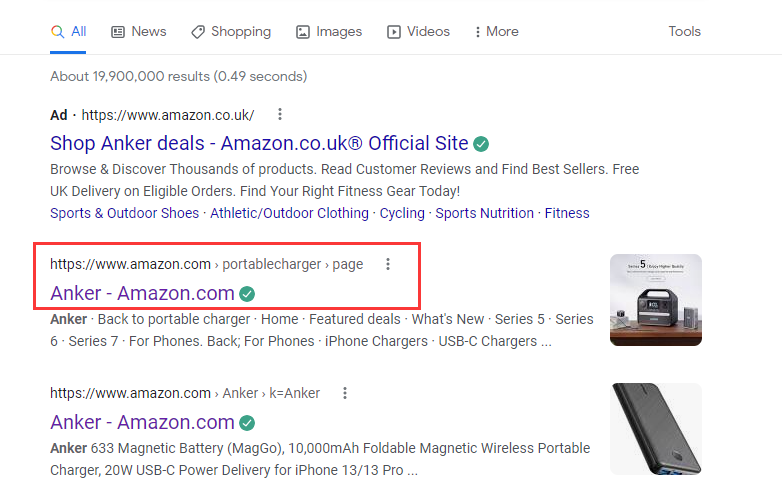Image resolution: width=782 pixels, height=488 pixels.
Task: Open three-dot menu for portablecharger result
Action: 388,264
